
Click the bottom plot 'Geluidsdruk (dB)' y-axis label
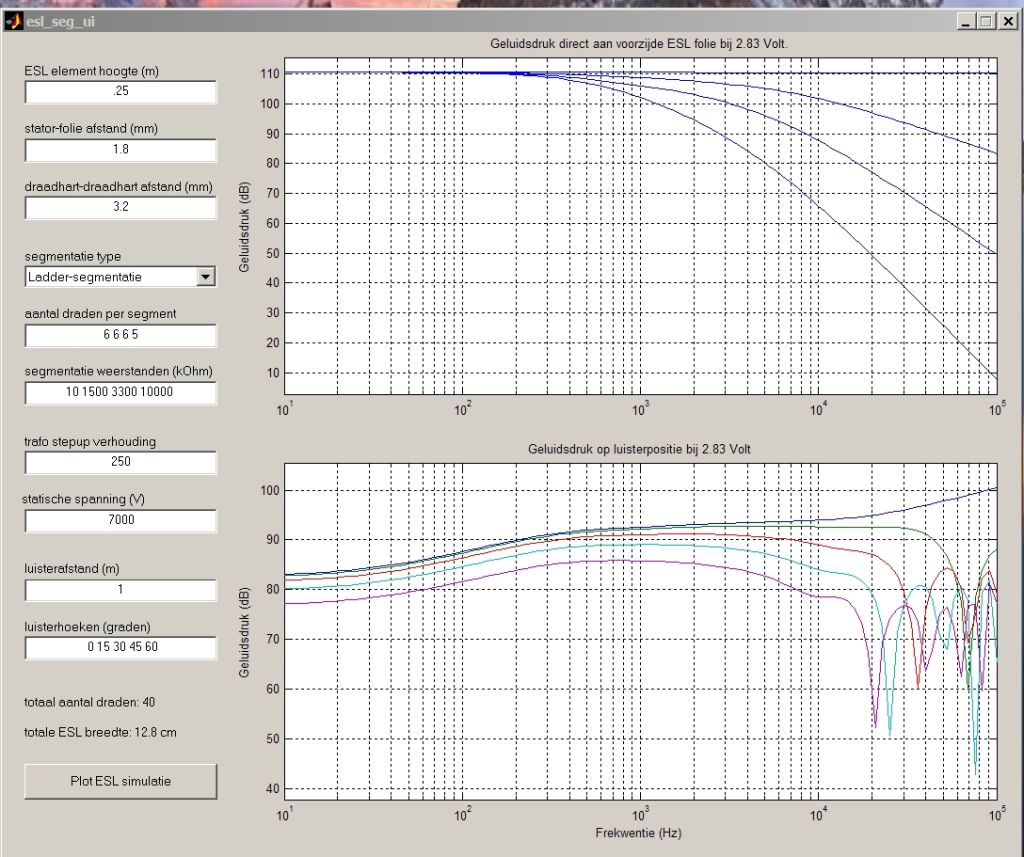(x=244, y=632)
